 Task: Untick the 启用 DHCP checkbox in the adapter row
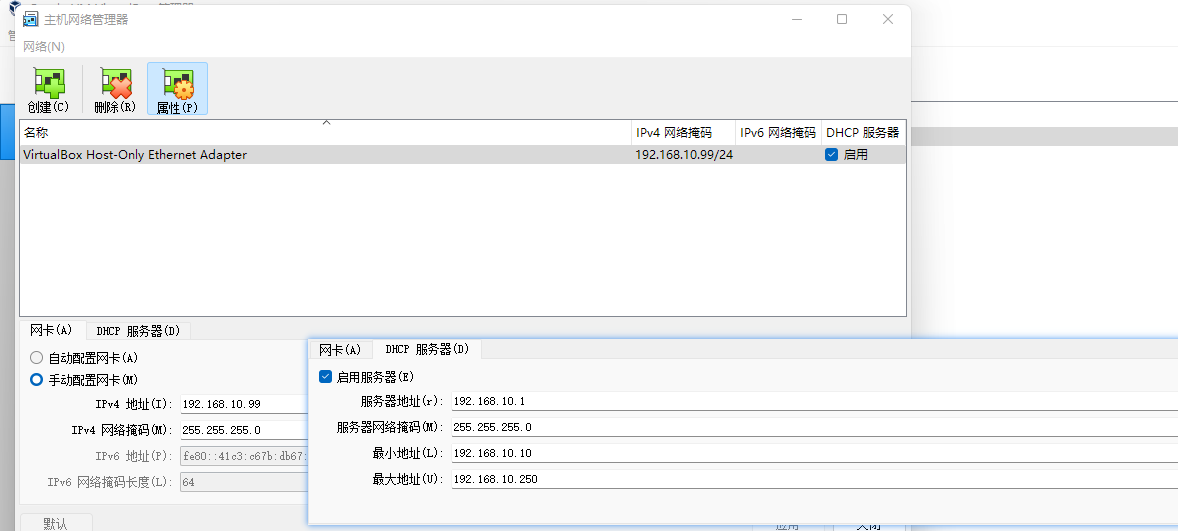832,155
